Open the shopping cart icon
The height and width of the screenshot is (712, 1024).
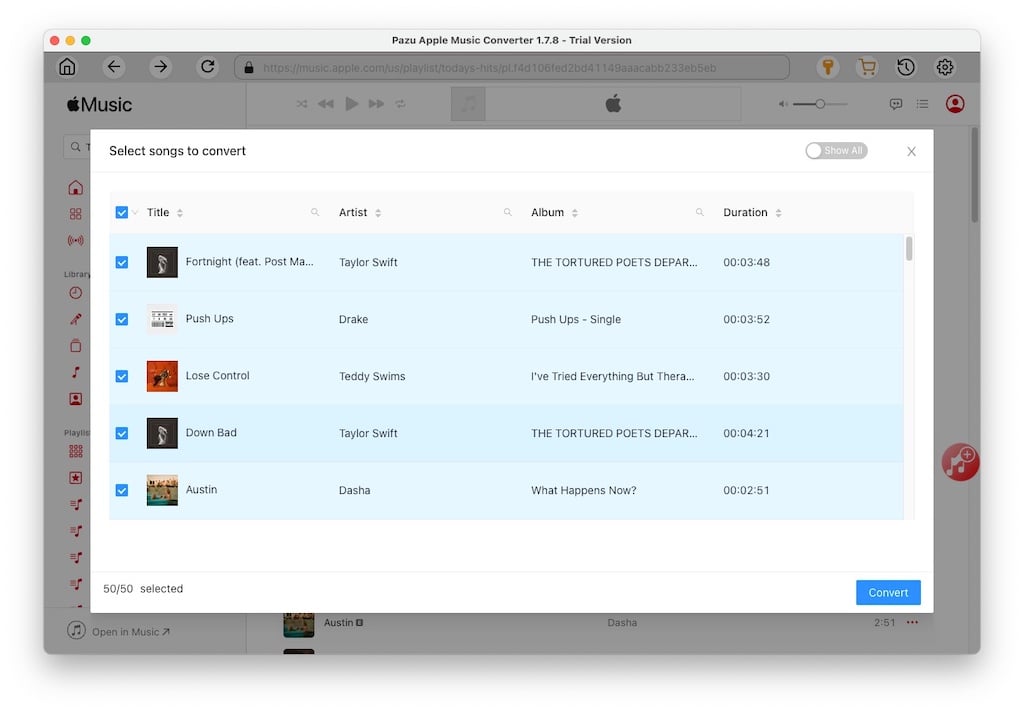(867, 67)
